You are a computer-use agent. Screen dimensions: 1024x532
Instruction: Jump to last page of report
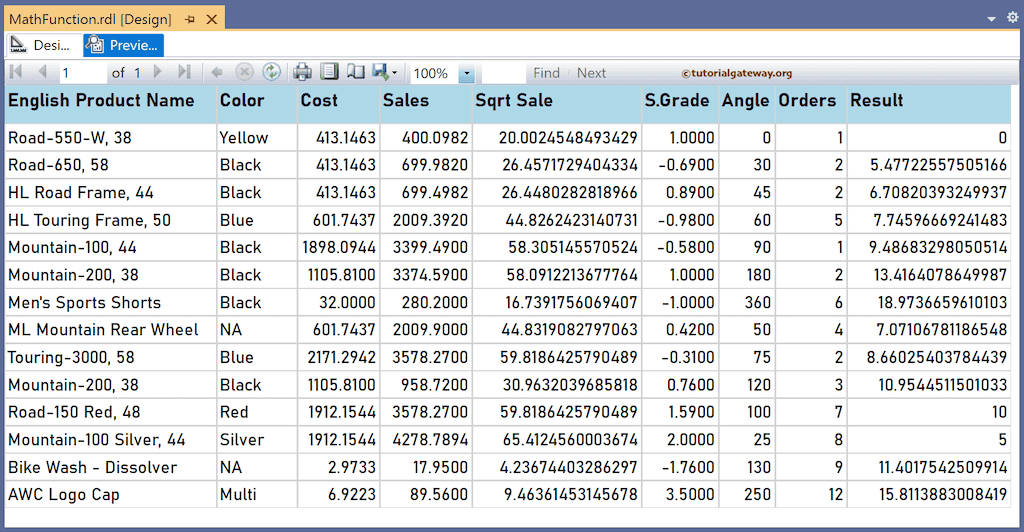tap(184, 72)
